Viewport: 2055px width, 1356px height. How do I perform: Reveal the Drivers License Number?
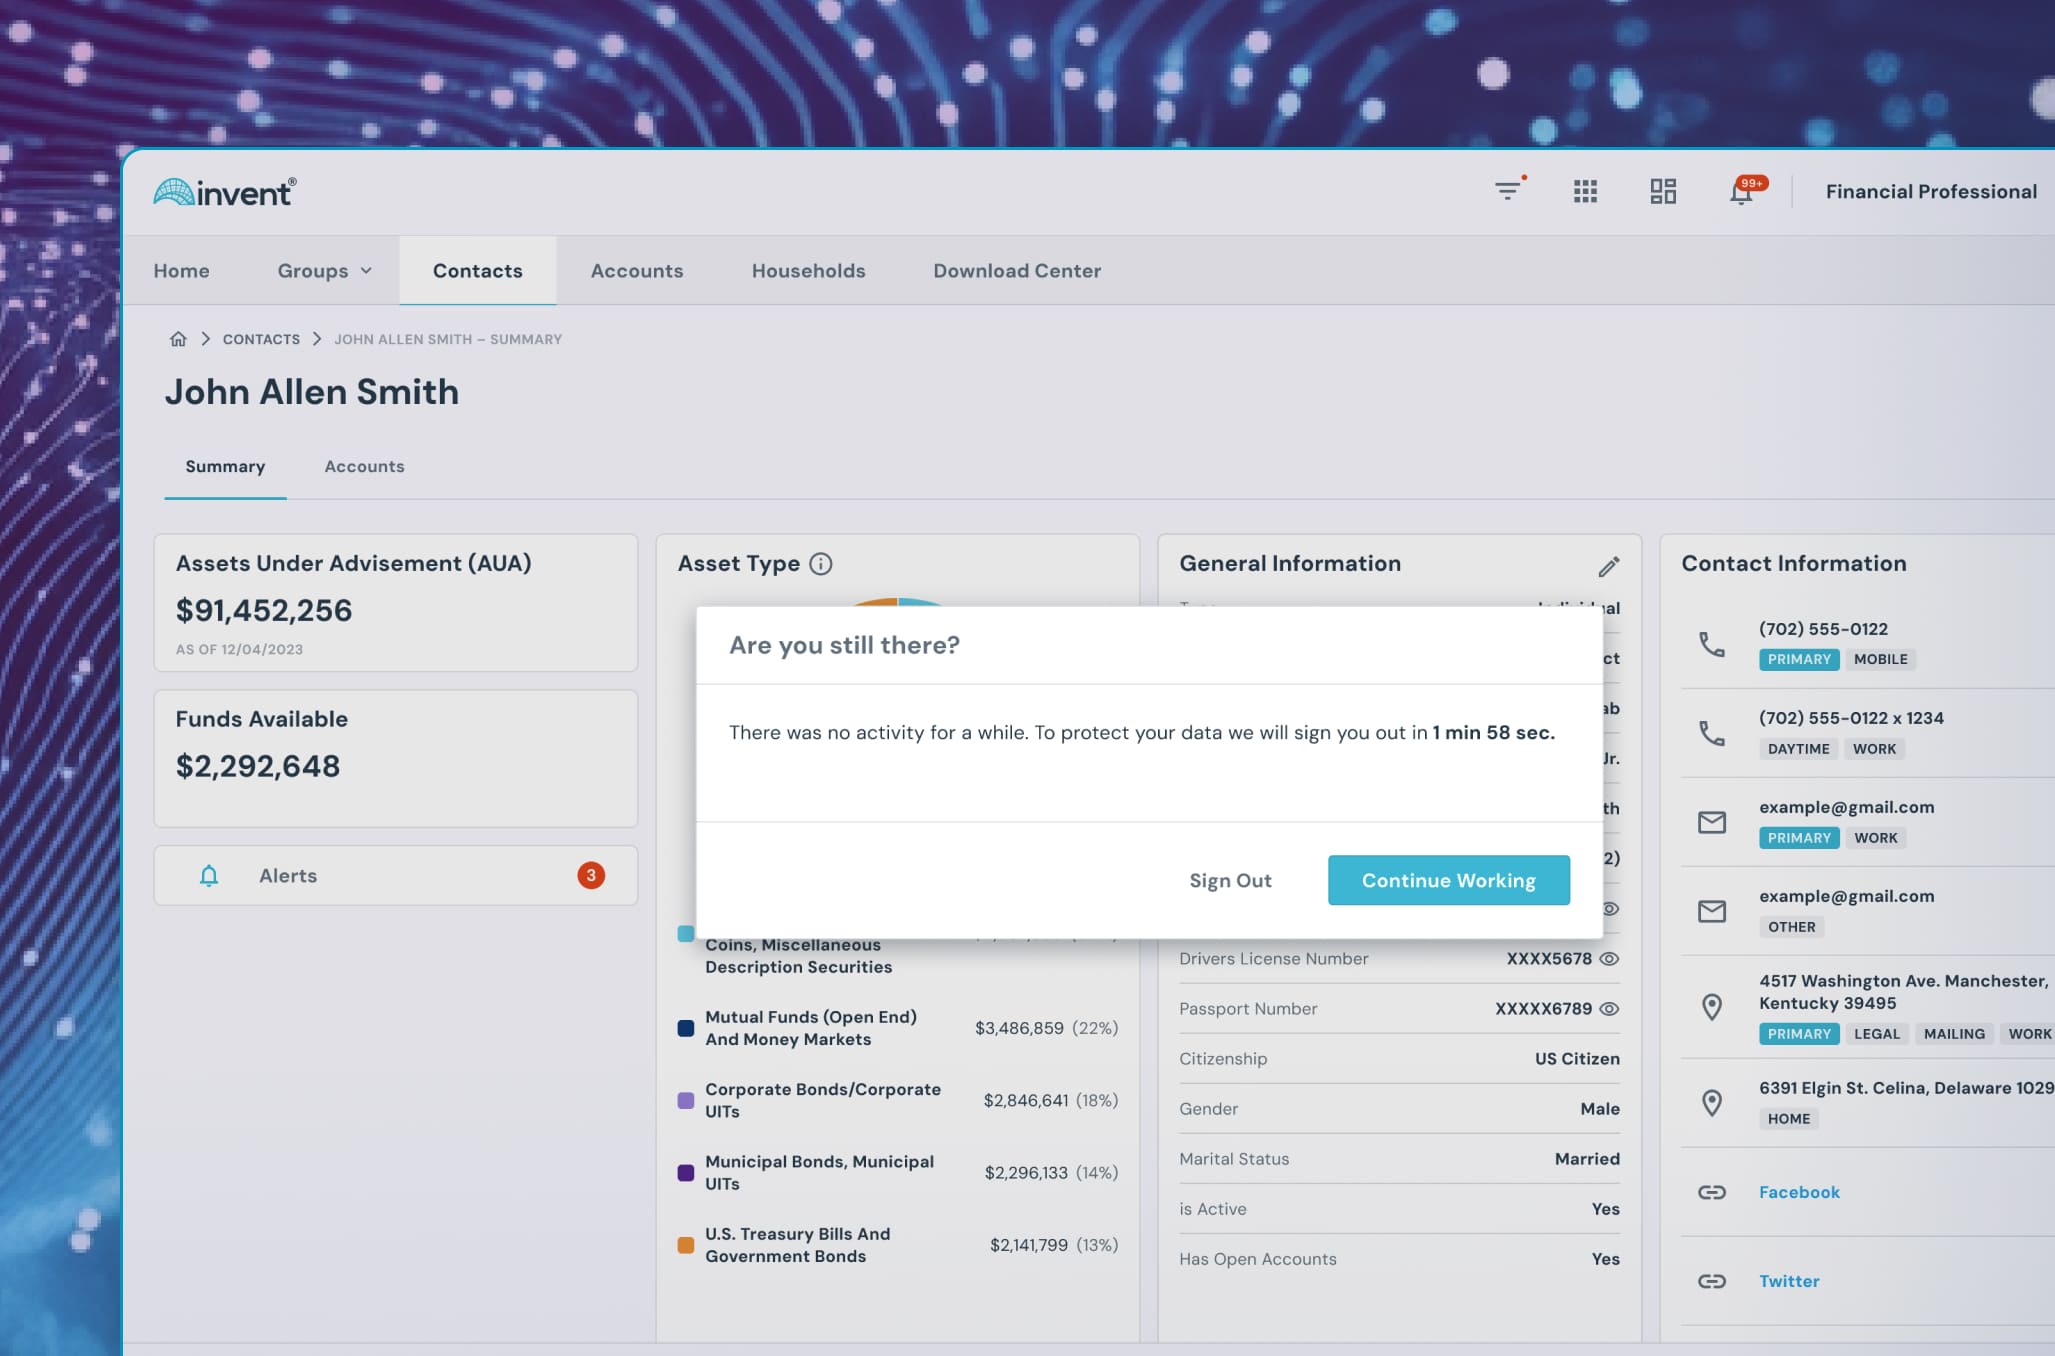point(1609,958)
